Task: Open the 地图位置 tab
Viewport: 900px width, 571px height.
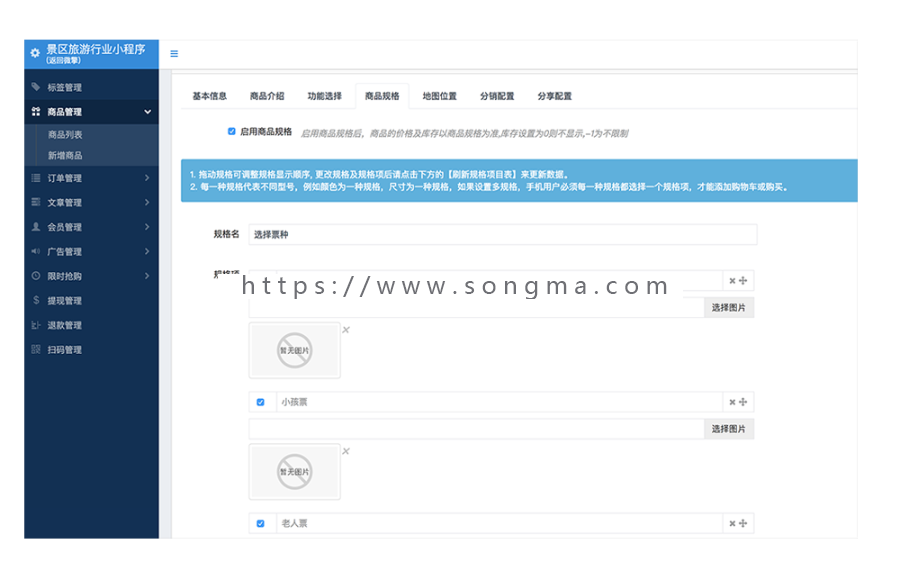Action: pyautogui.click(x=440, y=96)
